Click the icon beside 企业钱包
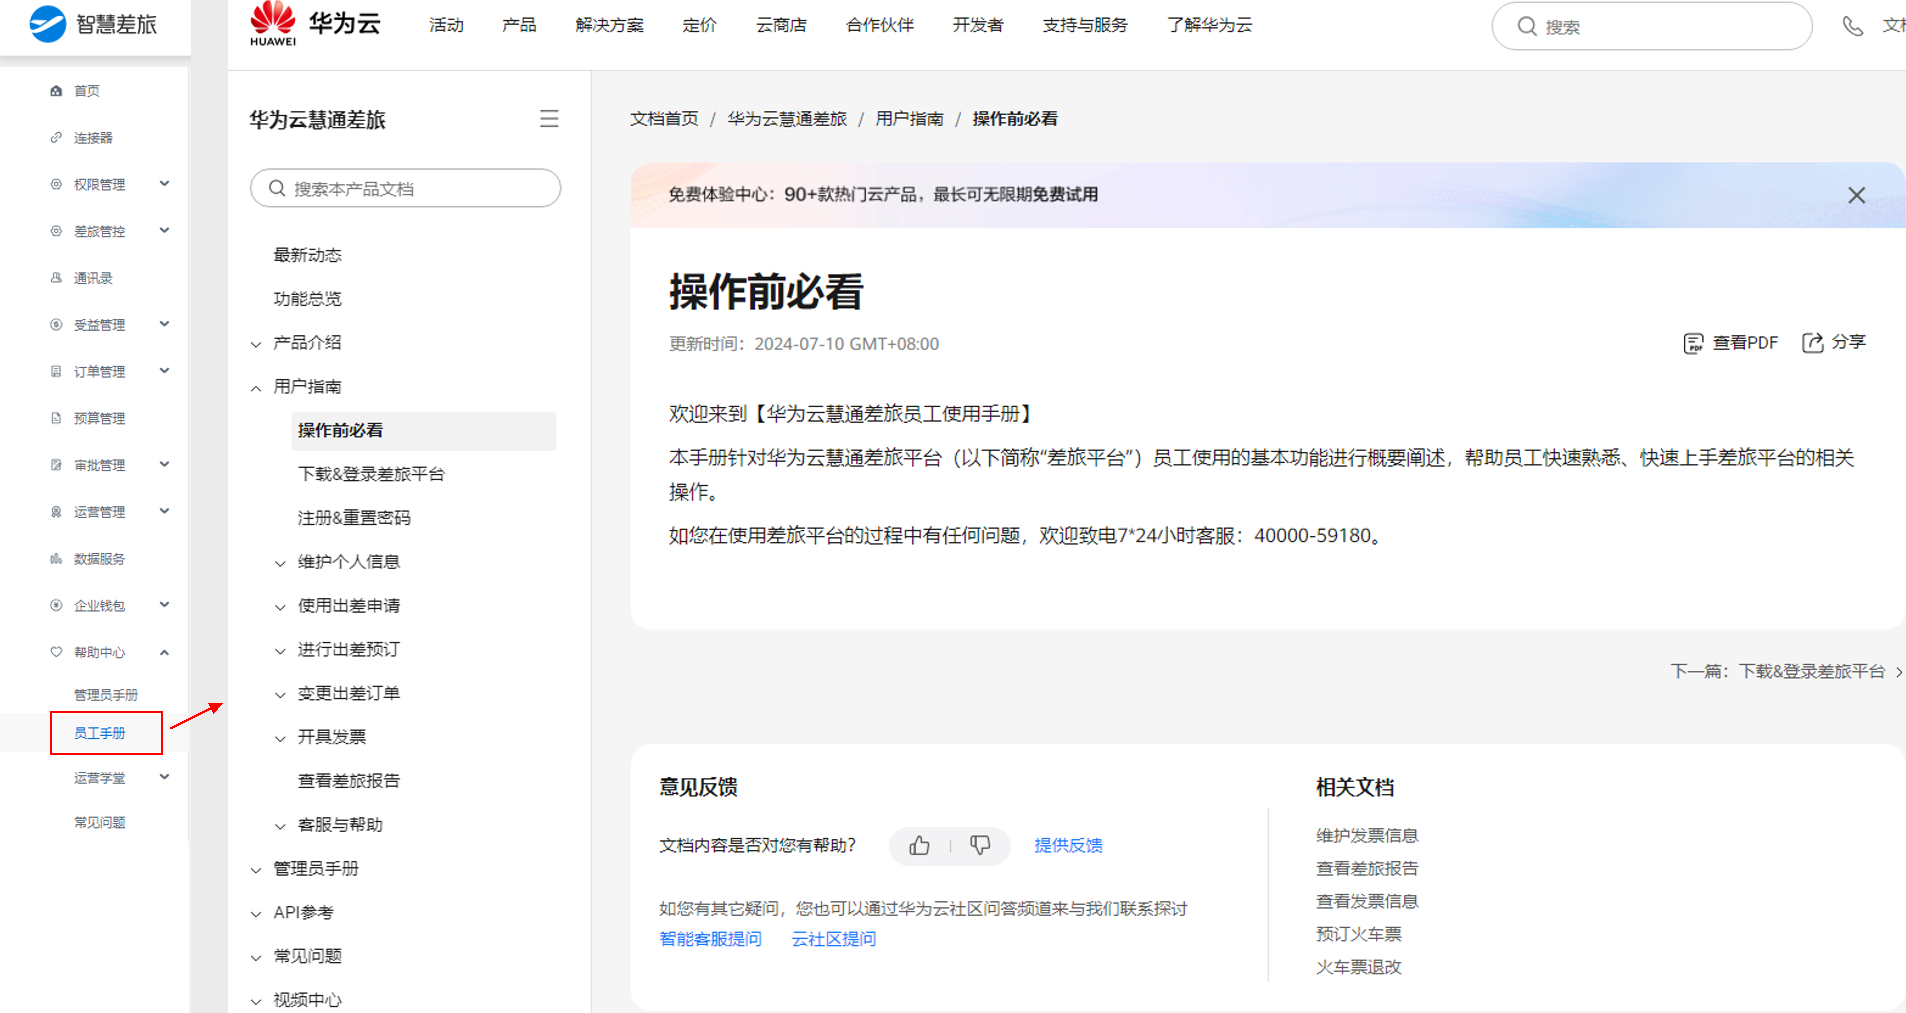 56,605
